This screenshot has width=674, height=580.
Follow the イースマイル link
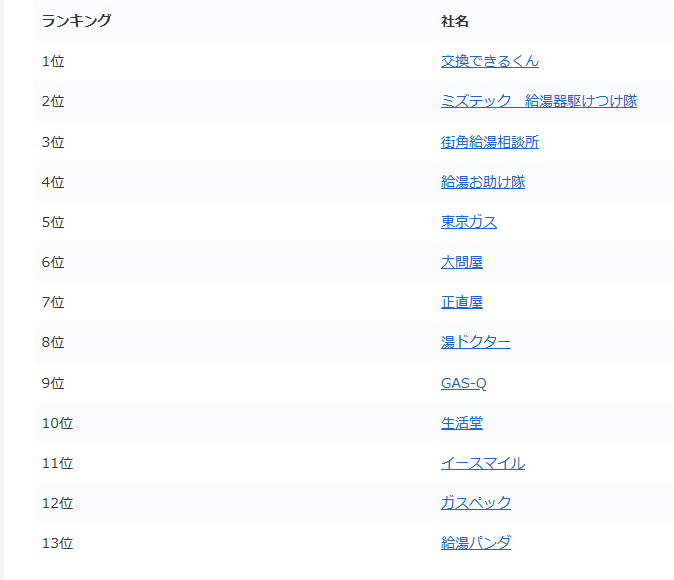pos(482,463)
